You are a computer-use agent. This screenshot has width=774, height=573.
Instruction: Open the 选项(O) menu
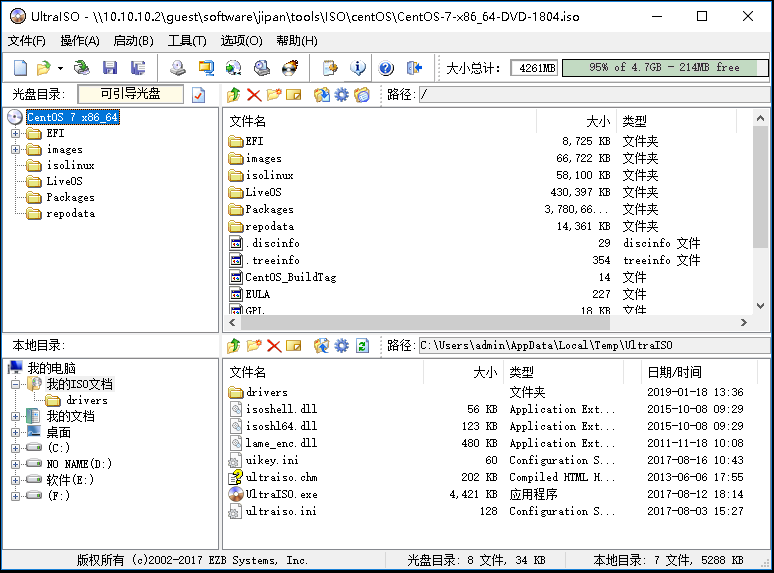(x=241, y=40)
